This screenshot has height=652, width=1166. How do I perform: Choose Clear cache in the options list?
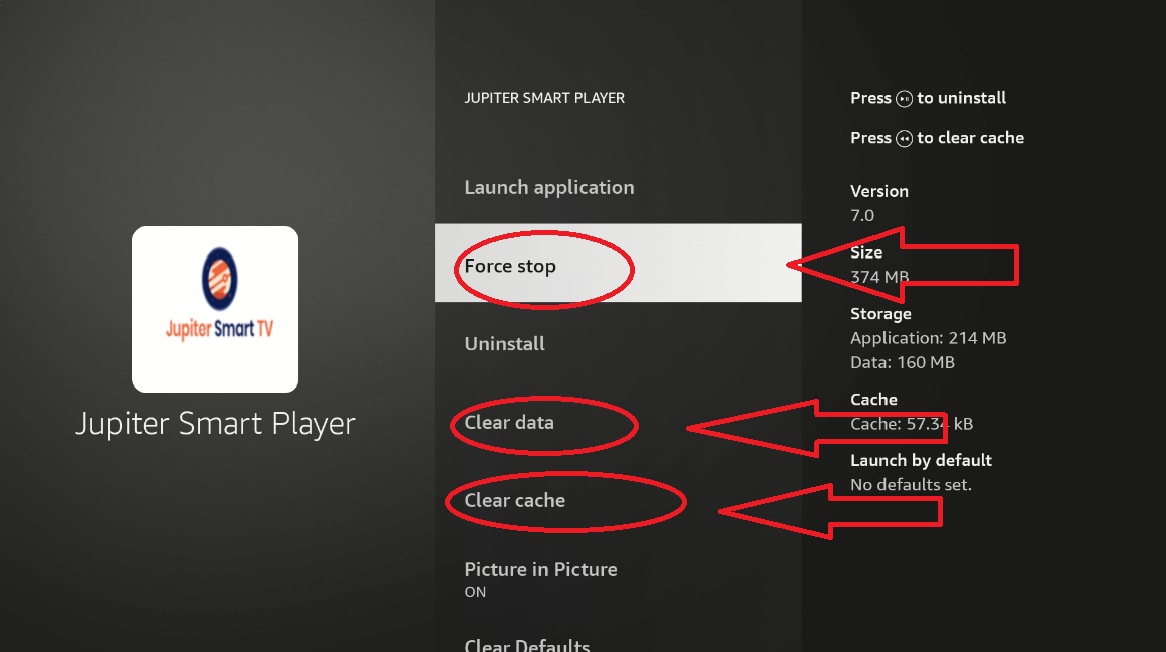click(515, 501)
